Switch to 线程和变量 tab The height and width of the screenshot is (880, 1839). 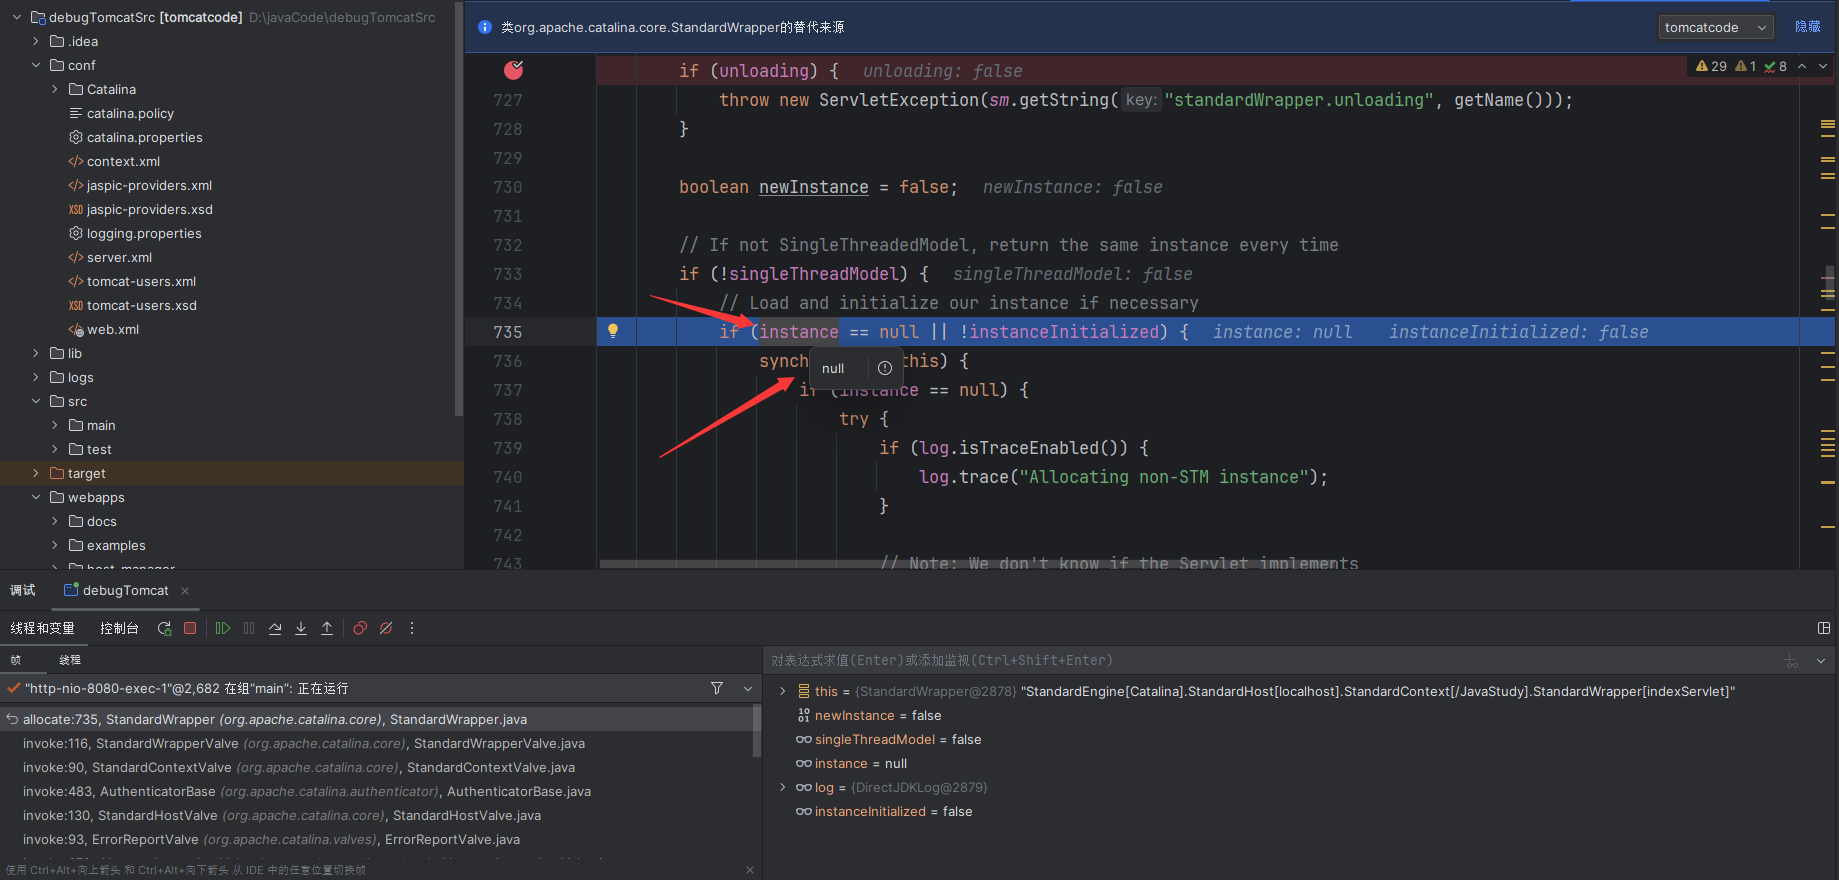point(42,628)
